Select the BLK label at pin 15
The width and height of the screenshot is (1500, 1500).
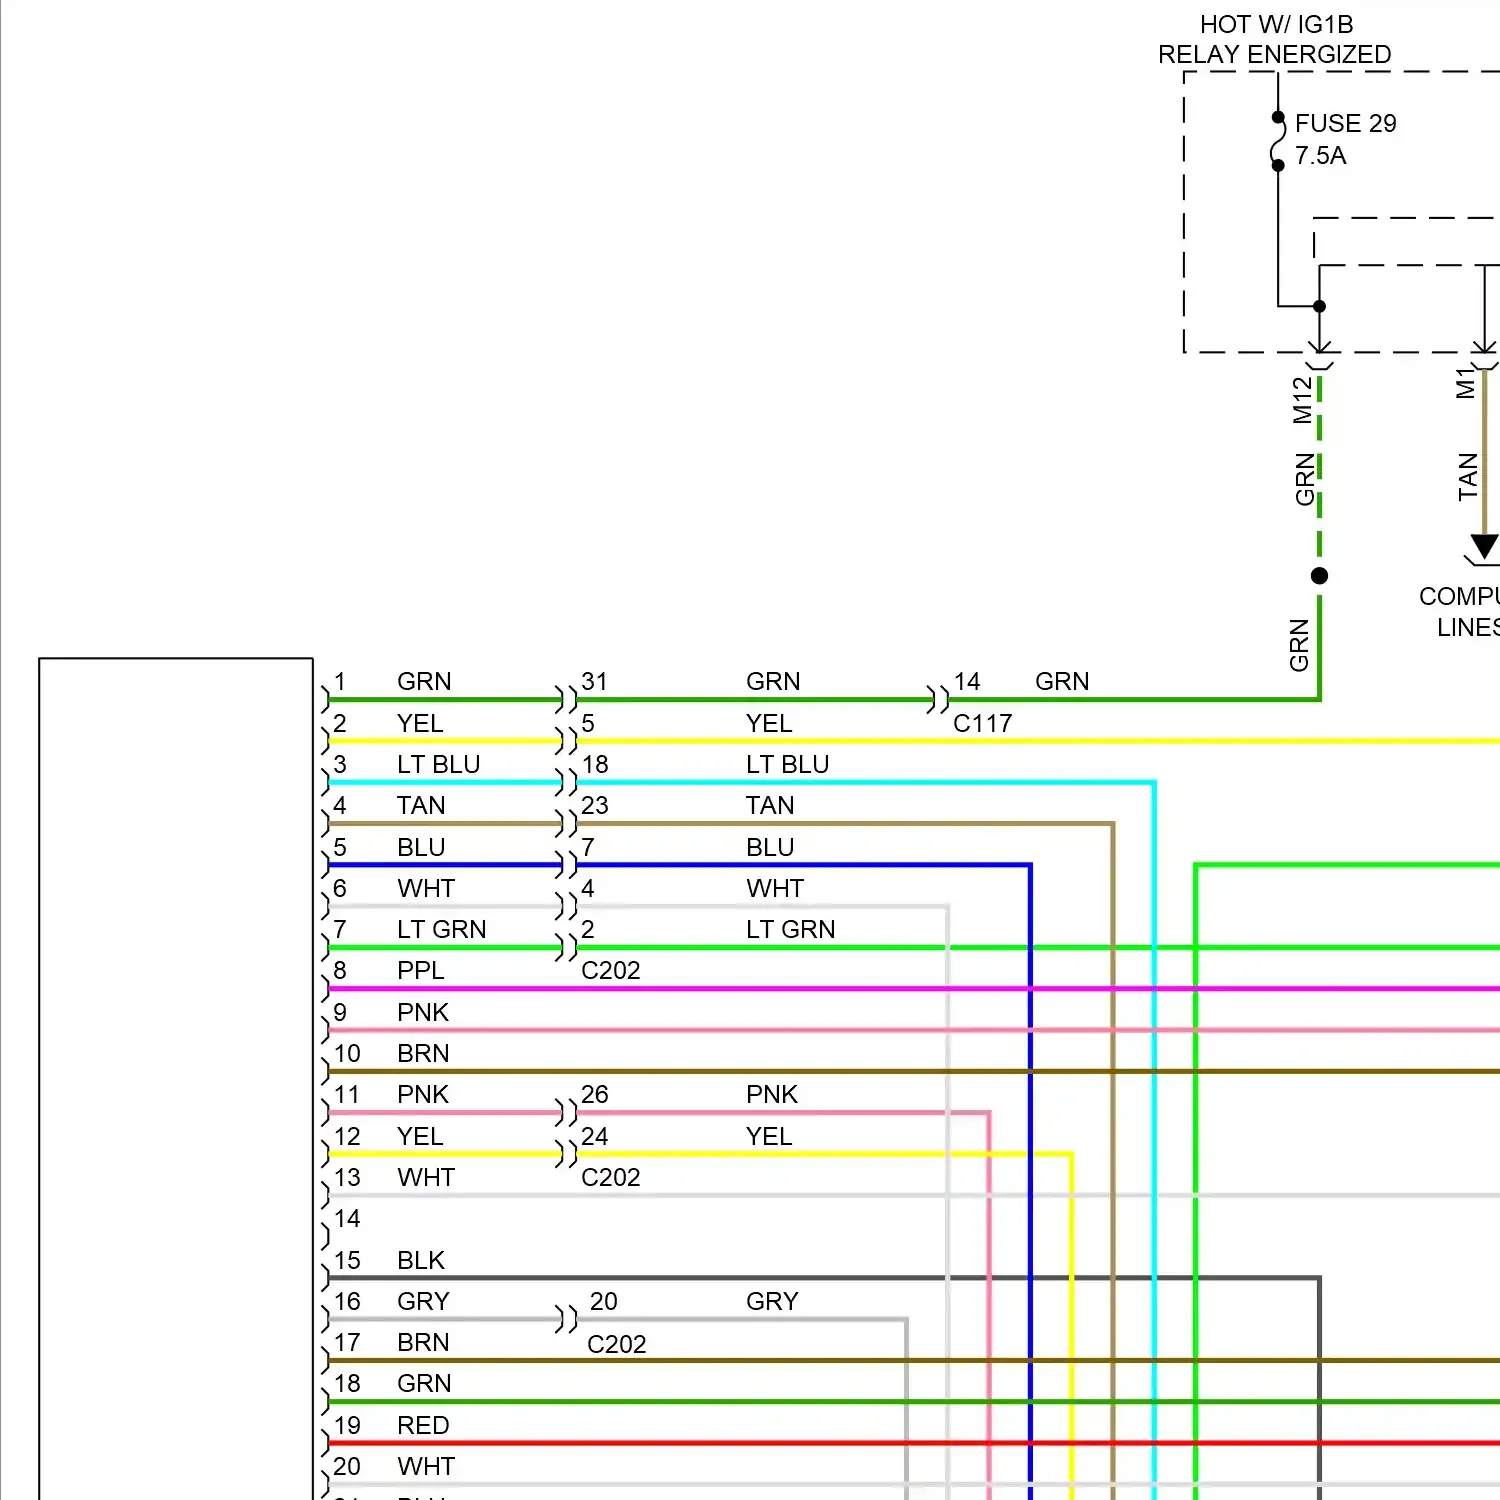(420, 1260)
